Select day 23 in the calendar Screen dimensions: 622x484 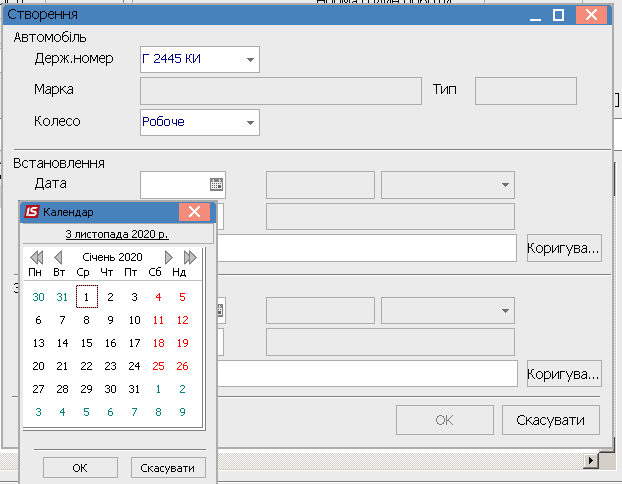click(110, 366)
